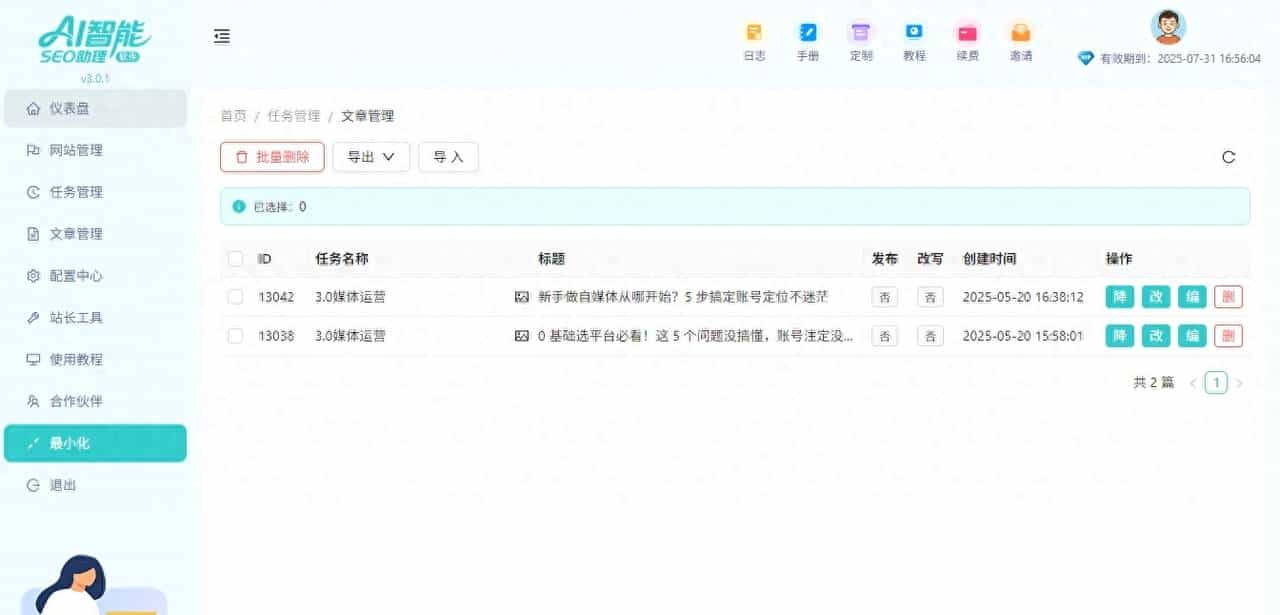The width and height of the screenshot is (1280, 615).
Task: Click the user avatar in top right
Action: [1166, 27]
